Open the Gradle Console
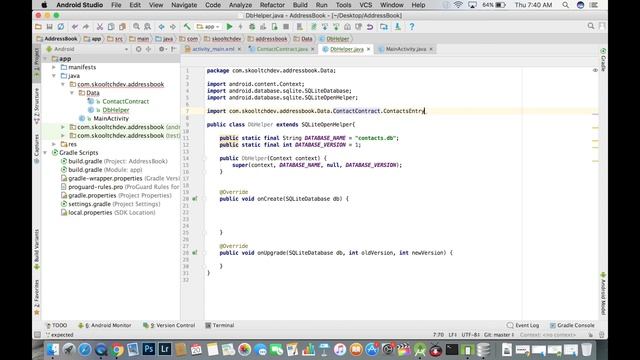This screenshot has height=360, width=640. pos(572,325)
